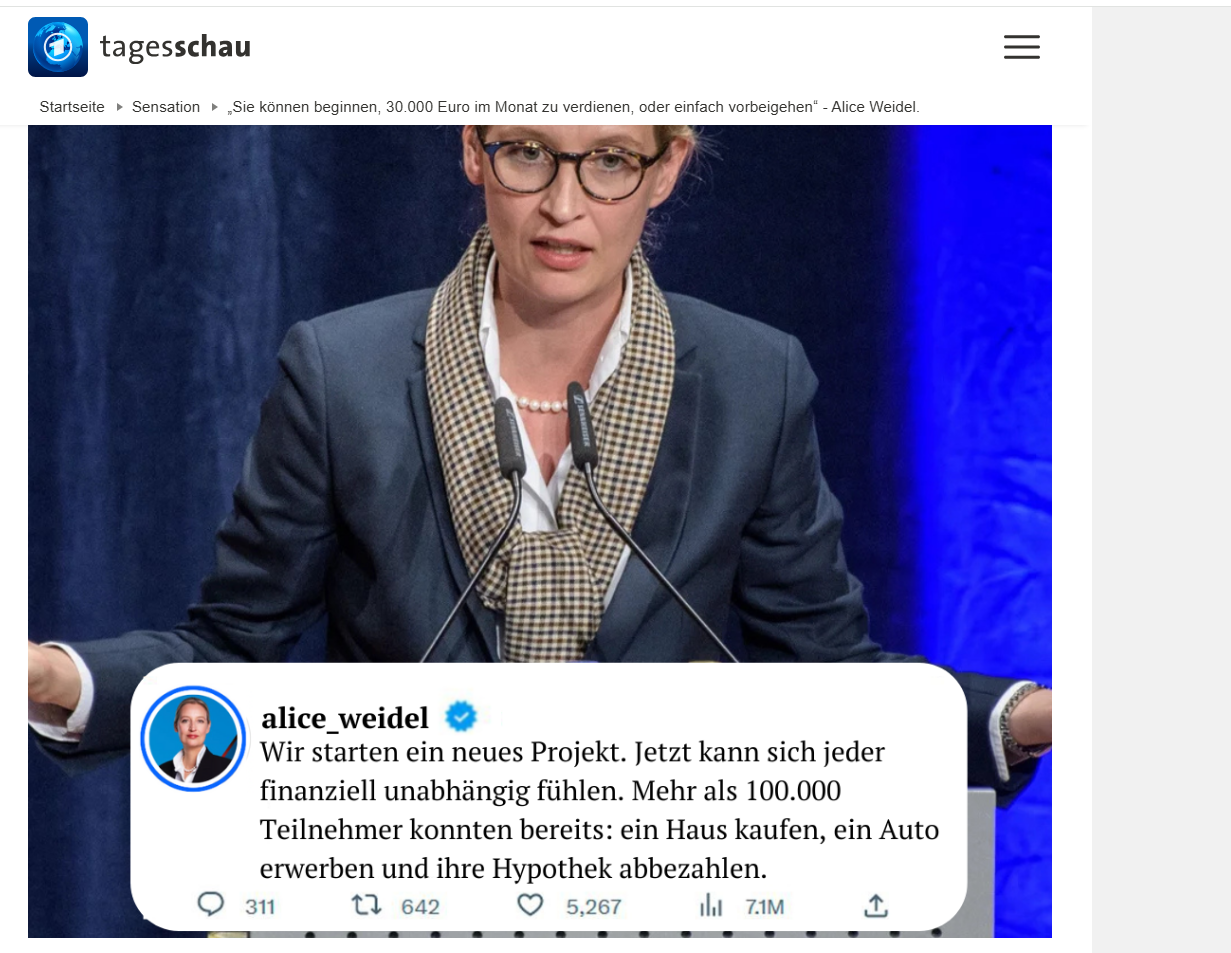Screen dimensions: 1231x953
Task: Open the alice_weidel profile avatar
Action: (193, 739)
